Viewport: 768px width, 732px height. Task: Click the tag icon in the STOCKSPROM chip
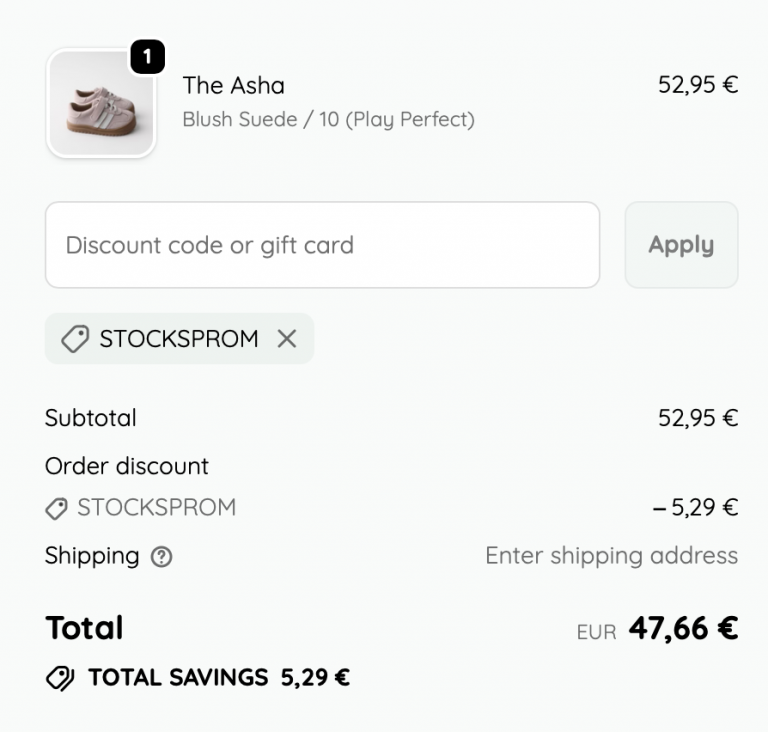pos(75,339)
